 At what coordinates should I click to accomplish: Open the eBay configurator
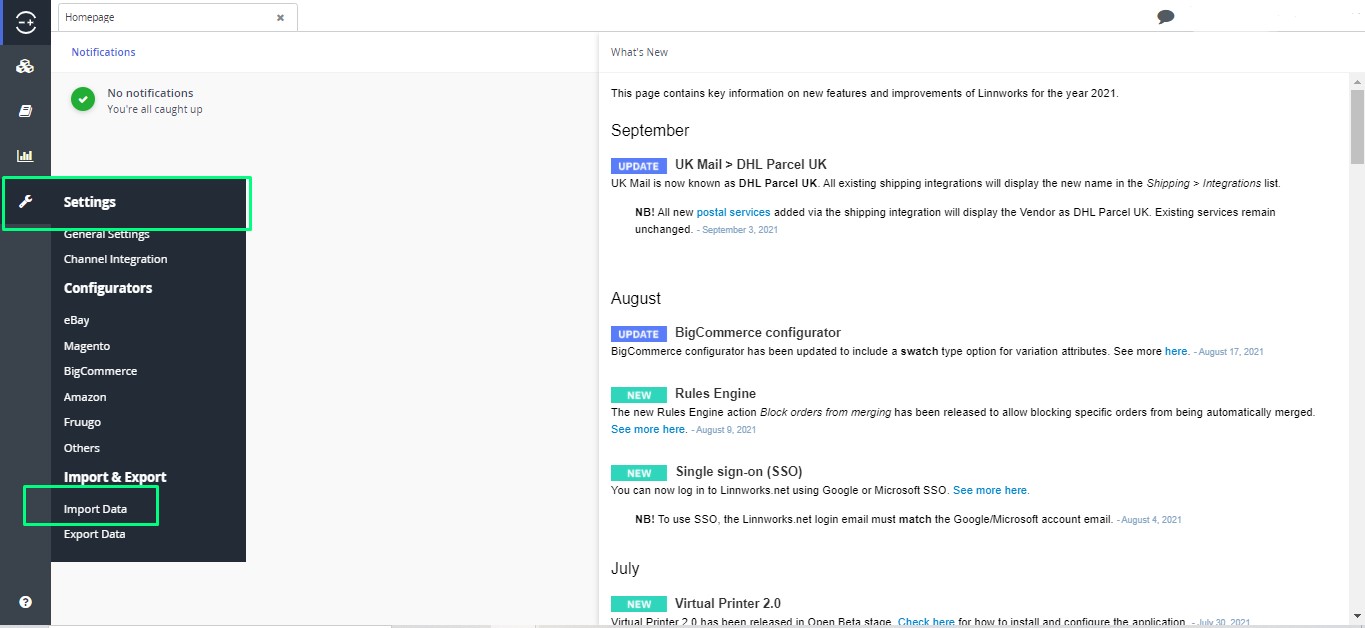click(x=77, y=320)
